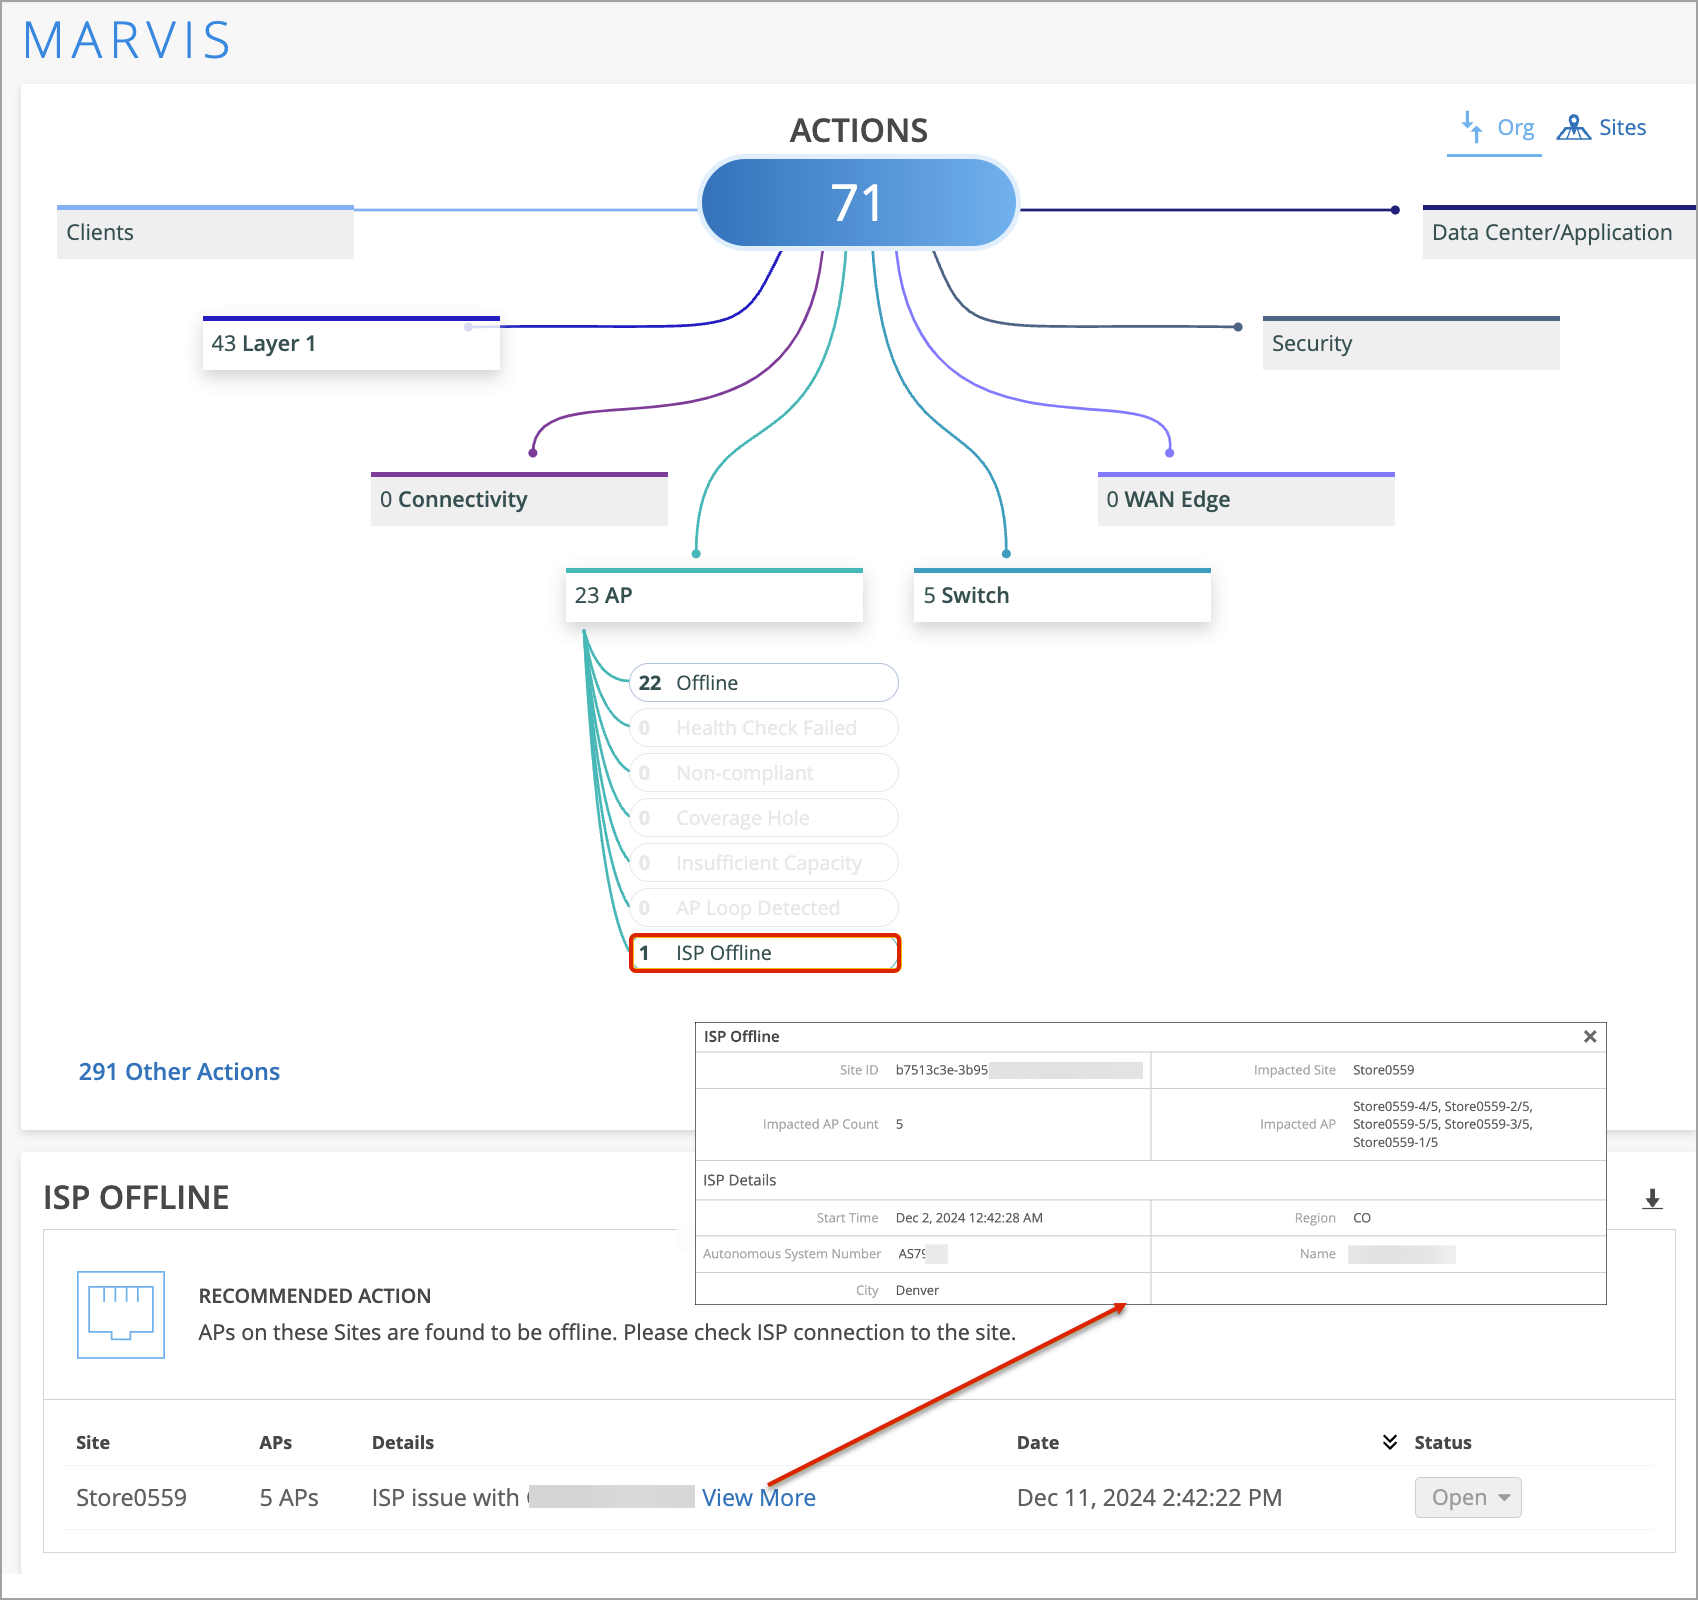Select the 0 Connectivity category
This screenshot has width=1698, height=1600.
[x=519, y=499]
